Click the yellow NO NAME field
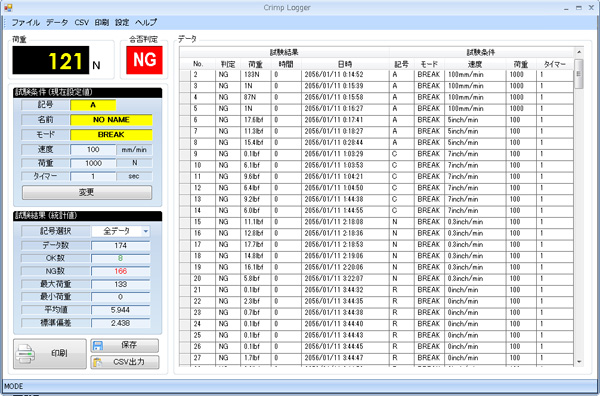Viewport: 600px width, 396px height. click(111, 120)
